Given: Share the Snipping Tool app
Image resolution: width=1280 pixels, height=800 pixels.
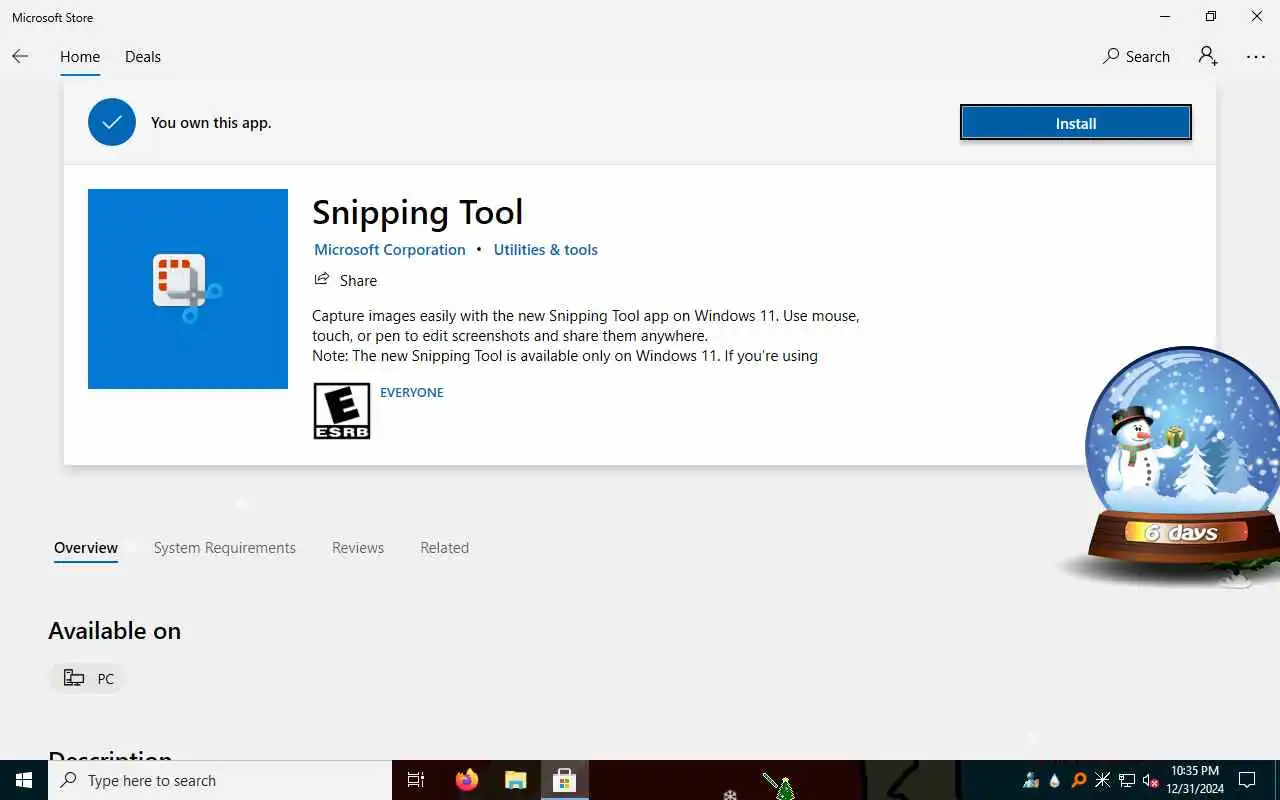Looking at the screenshot, I should click(346, 280).
